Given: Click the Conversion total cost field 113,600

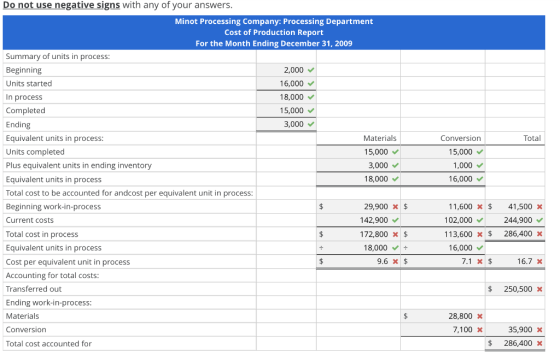Looking at the screenshot, I should tap(443, 234).
